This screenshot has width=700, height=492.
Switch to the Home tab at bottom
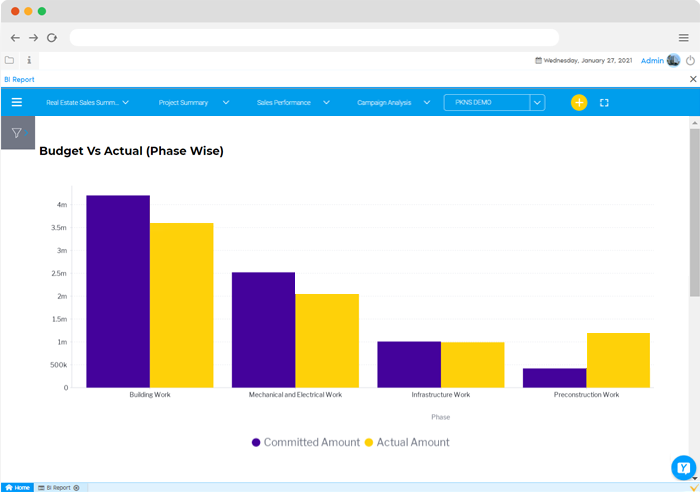[17, 487]
